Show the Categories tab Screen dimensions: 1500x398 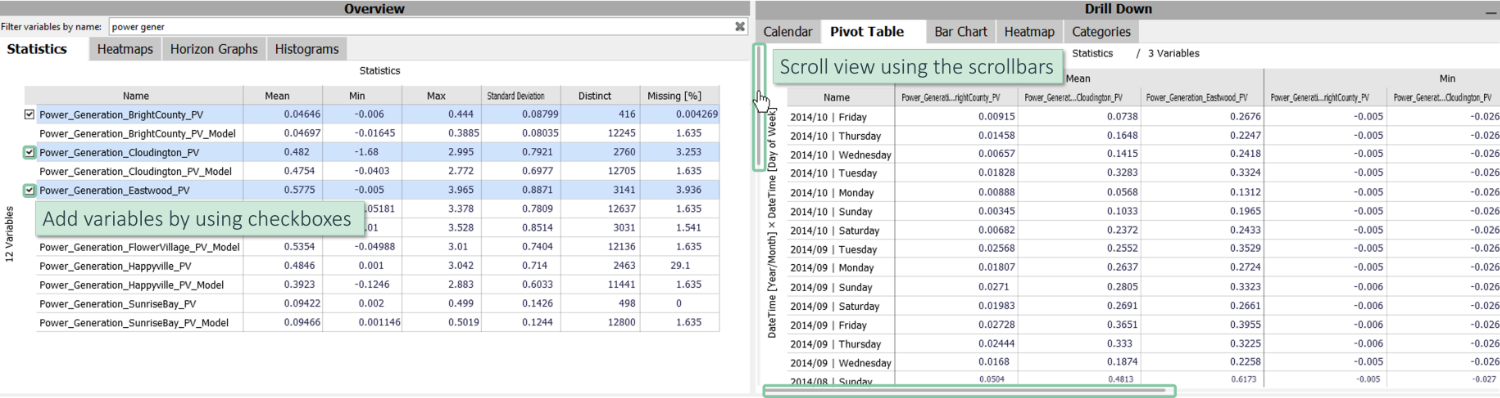tap(1101, 32)
